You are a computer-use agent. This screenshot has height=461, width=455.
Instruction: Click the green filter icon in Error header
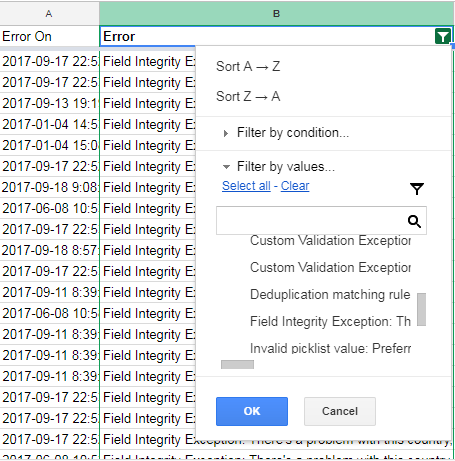(x=443, y=36)
